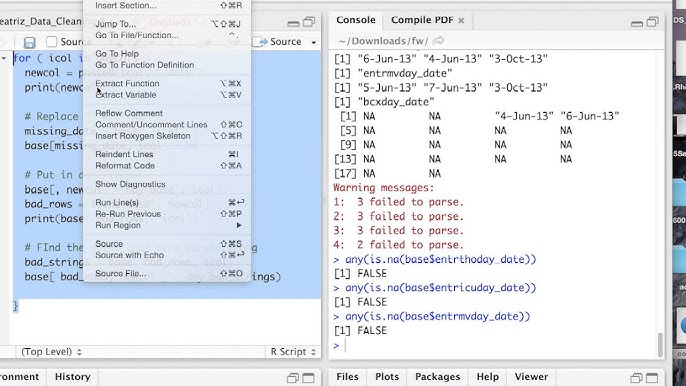Minimize the Environment/History pane
This screenshot has width=686, height=386.
(x=293, y=378)
